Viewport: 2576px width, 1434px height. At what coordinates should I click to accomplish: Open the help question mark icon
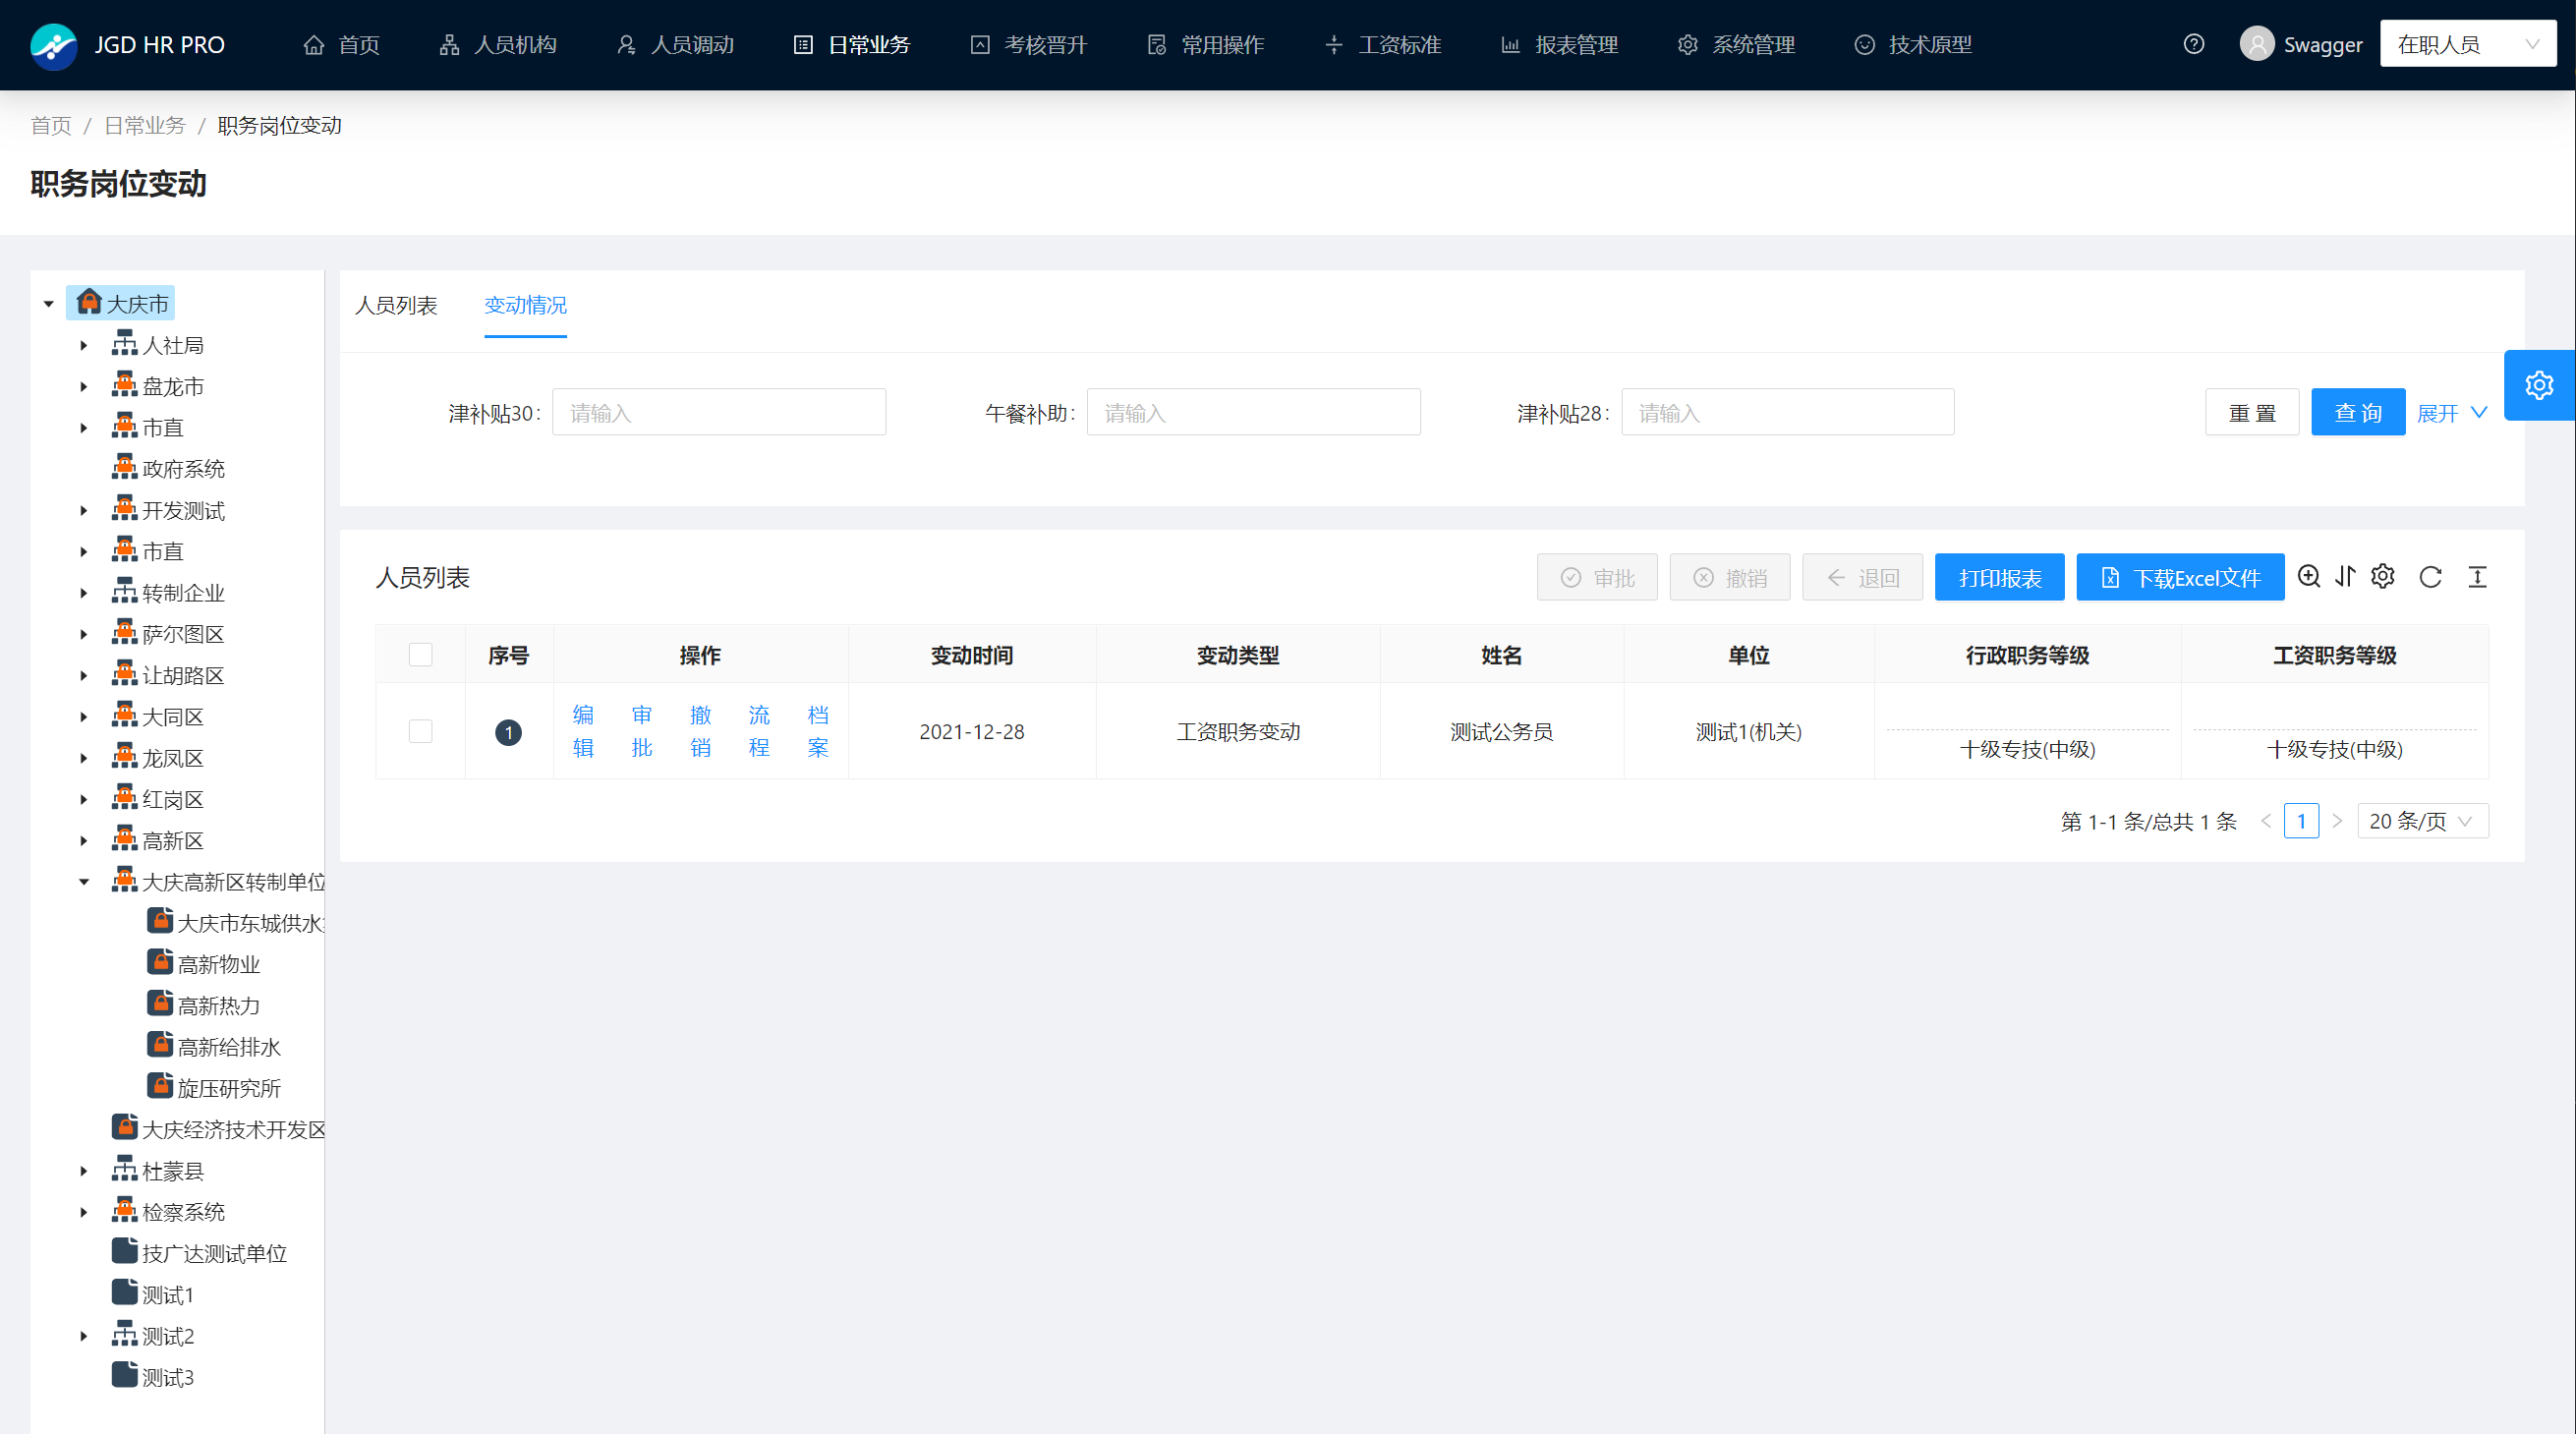click(x=2194, y=44)
